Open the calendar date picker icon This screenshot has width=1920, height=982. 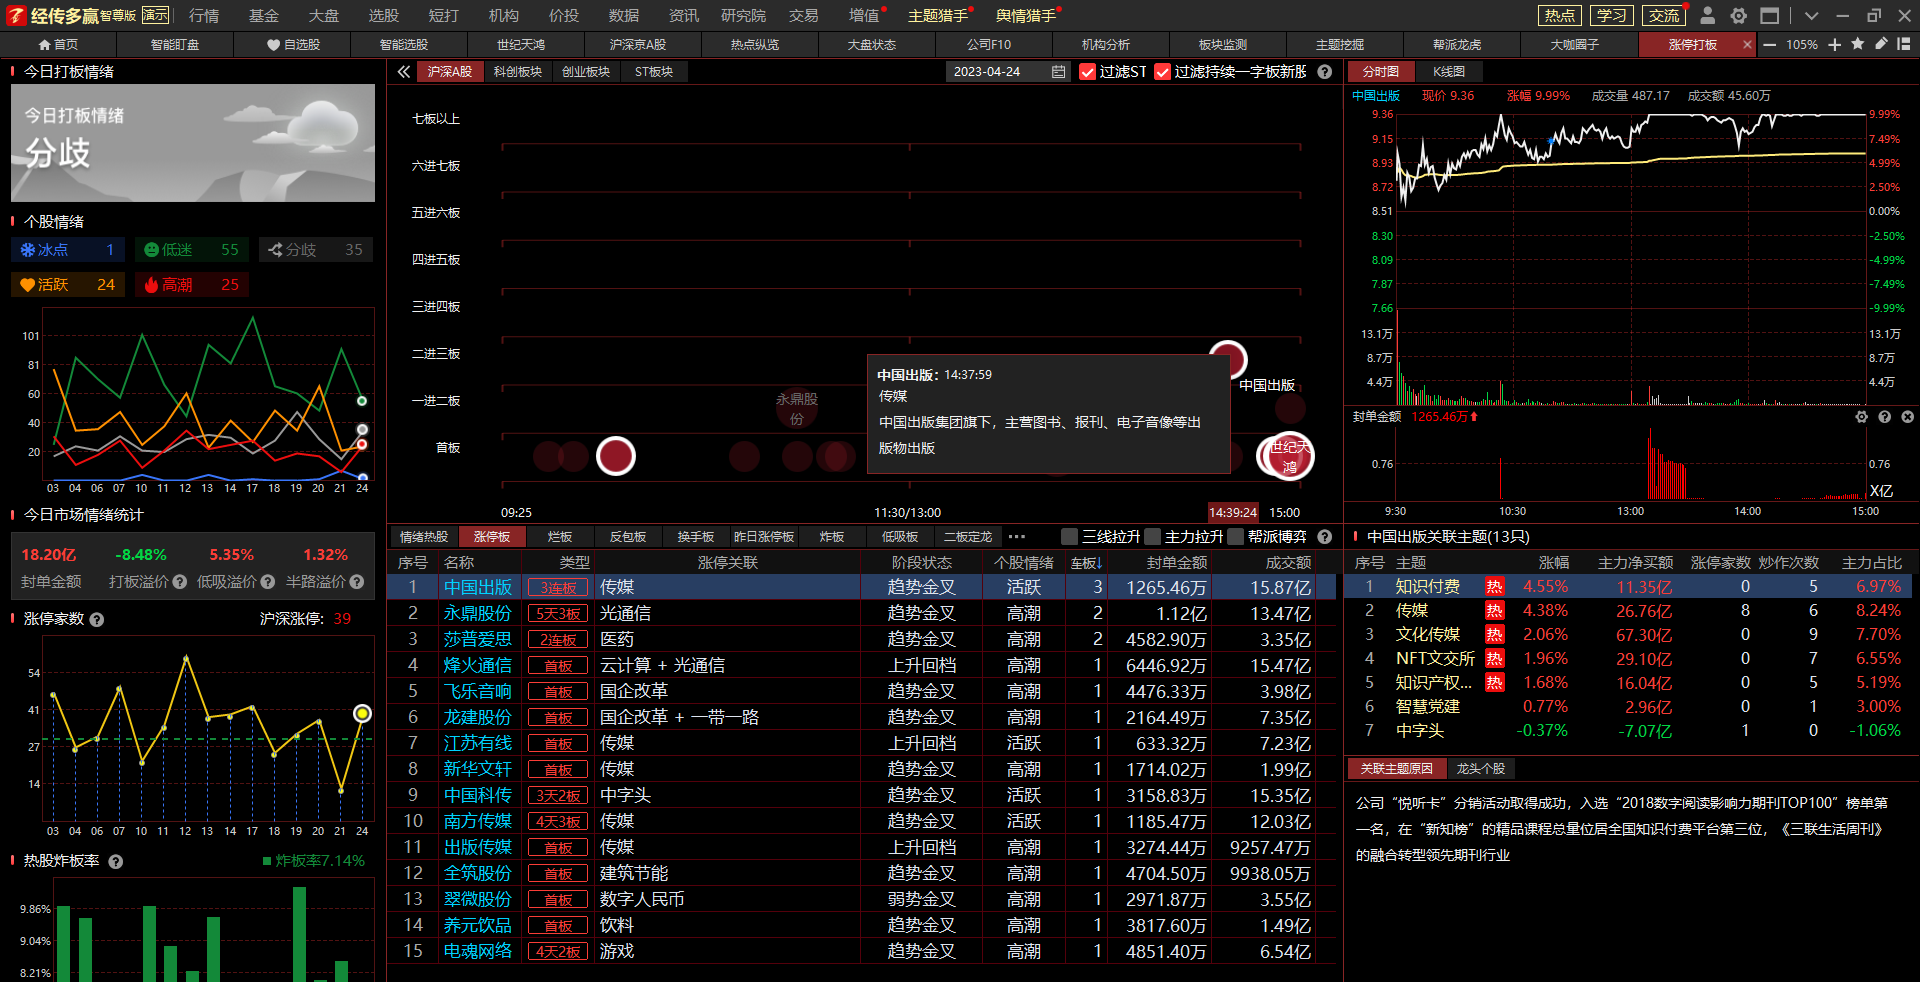[1058, 72]
